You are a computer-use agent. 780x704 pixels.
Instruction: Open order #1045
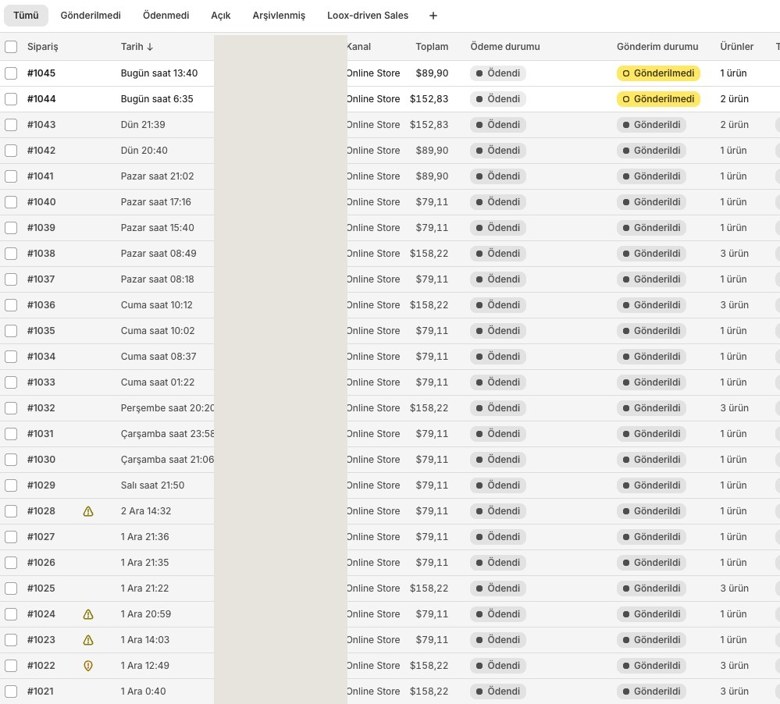coord(41,73)
